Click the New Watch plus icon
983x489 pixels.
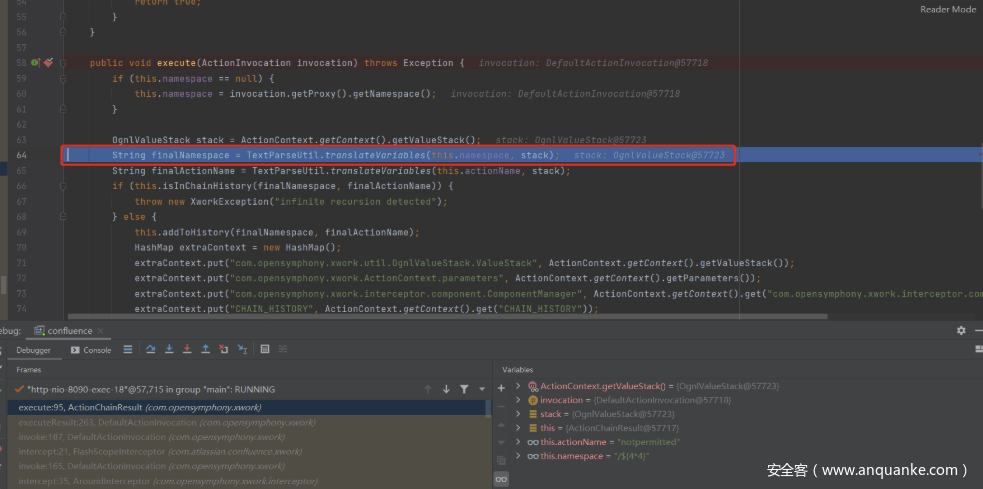(501, 387)
